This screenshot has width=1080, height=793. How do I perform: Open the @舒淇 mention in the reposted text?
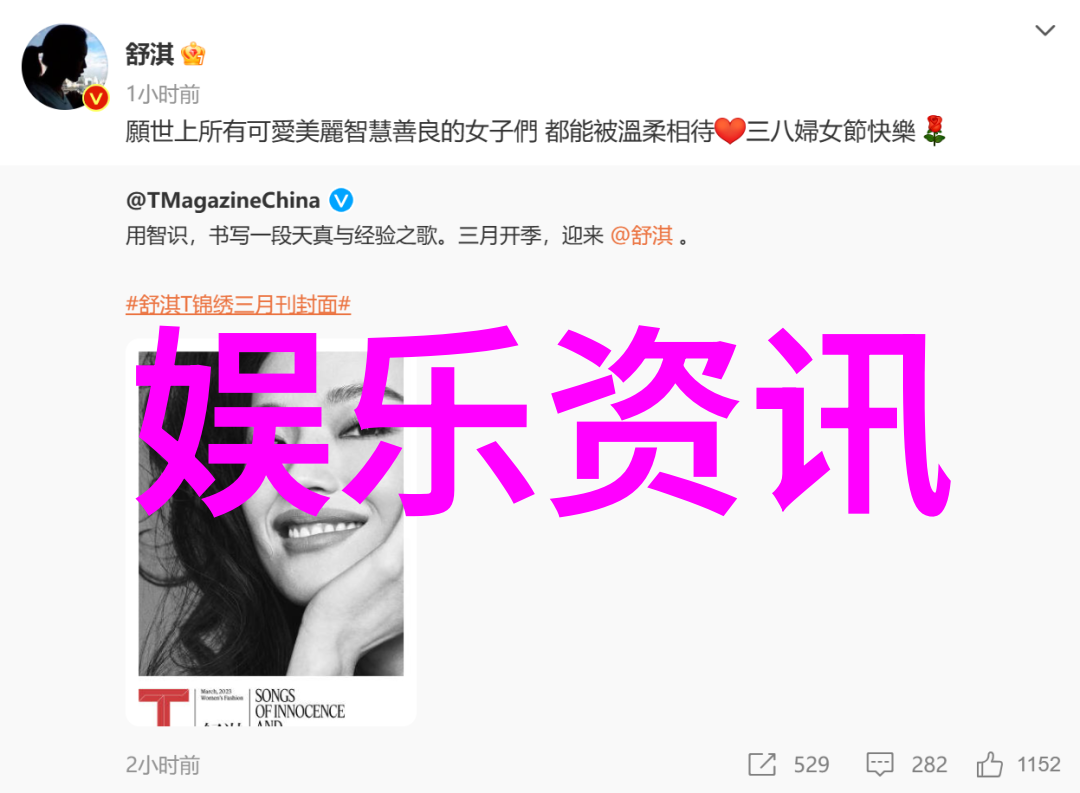coord(641,236)
